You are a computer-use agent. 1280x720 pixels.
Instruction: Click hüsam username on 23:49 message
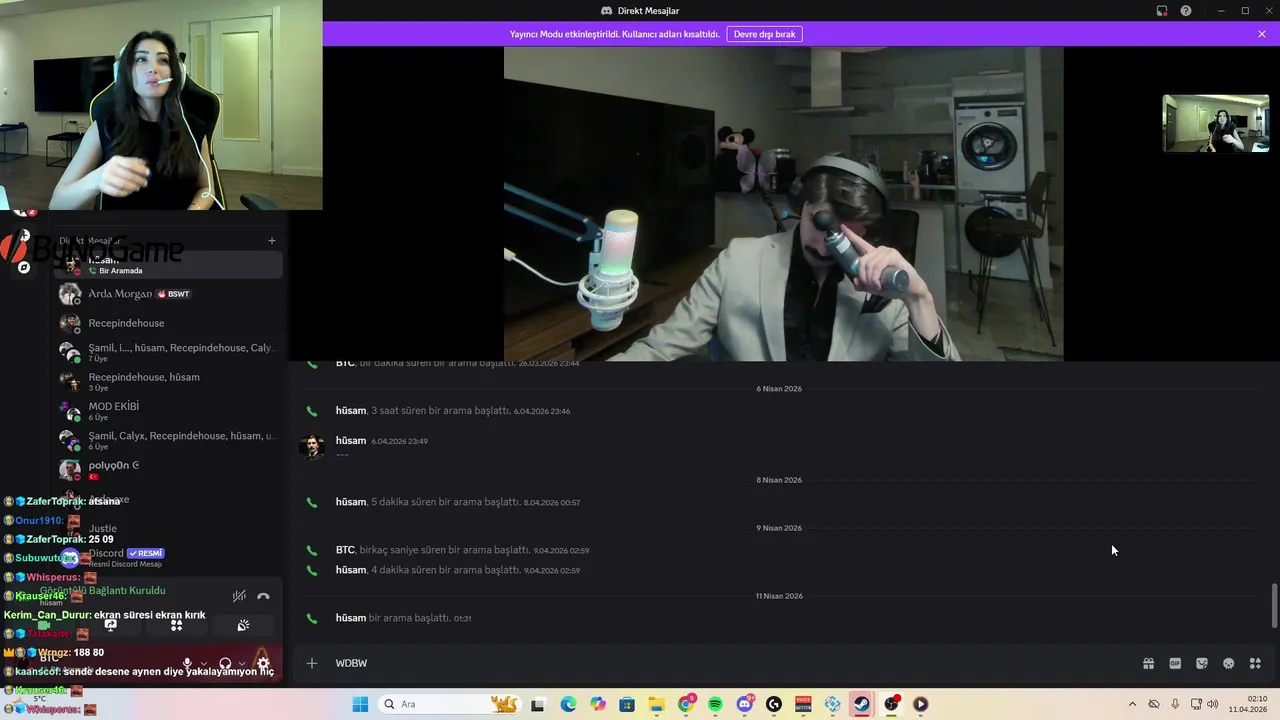tap(351, 441)
